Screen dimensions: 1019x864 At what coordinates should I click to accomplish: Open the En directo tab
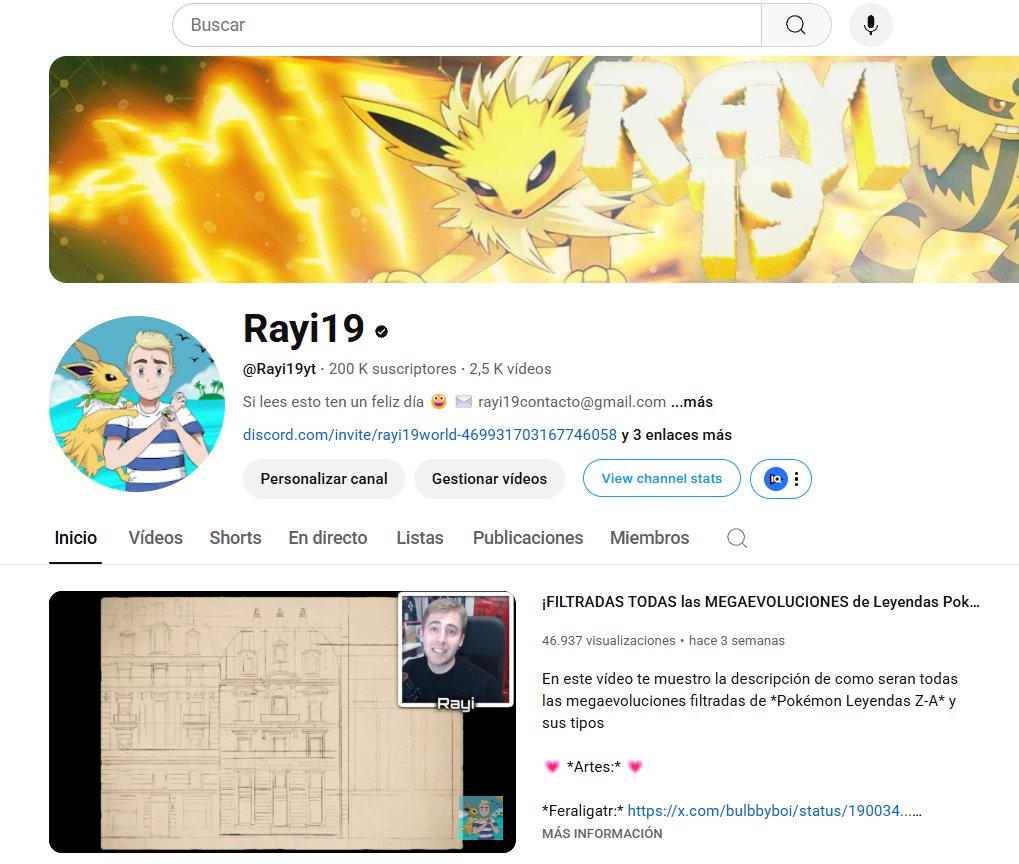328,538
